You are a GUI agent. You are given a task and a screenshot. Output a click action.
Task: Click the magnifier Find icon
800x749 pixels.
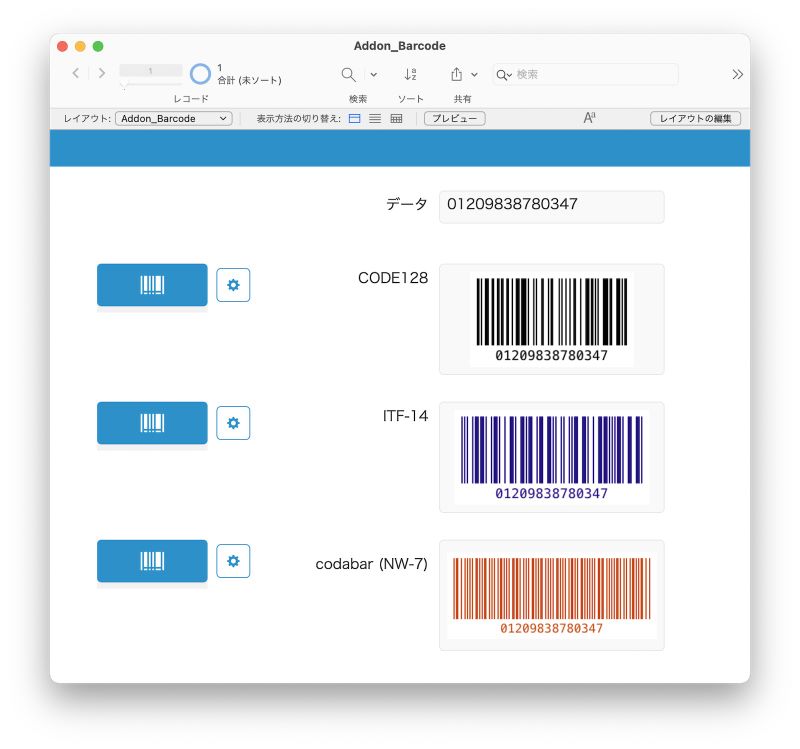click(348, 74)
